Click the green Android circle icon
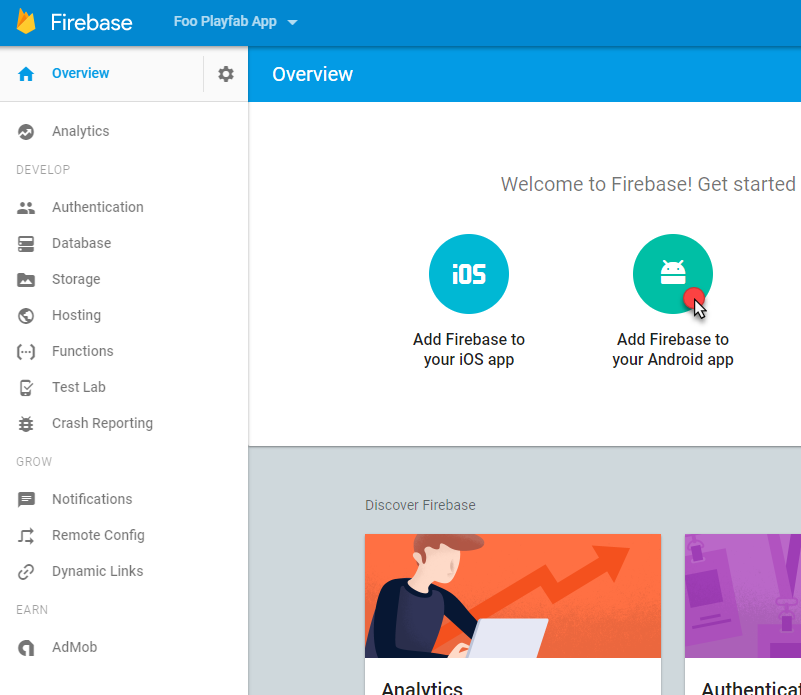Screen dimensions: 801x695 (673, 274)
